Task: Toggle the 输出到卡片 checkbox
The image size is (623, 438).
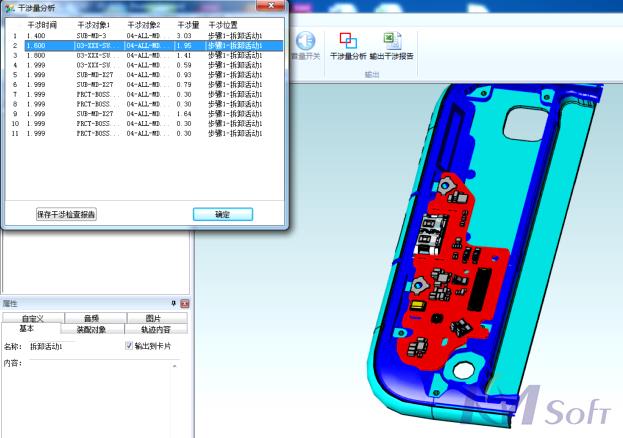Action: 129,346
